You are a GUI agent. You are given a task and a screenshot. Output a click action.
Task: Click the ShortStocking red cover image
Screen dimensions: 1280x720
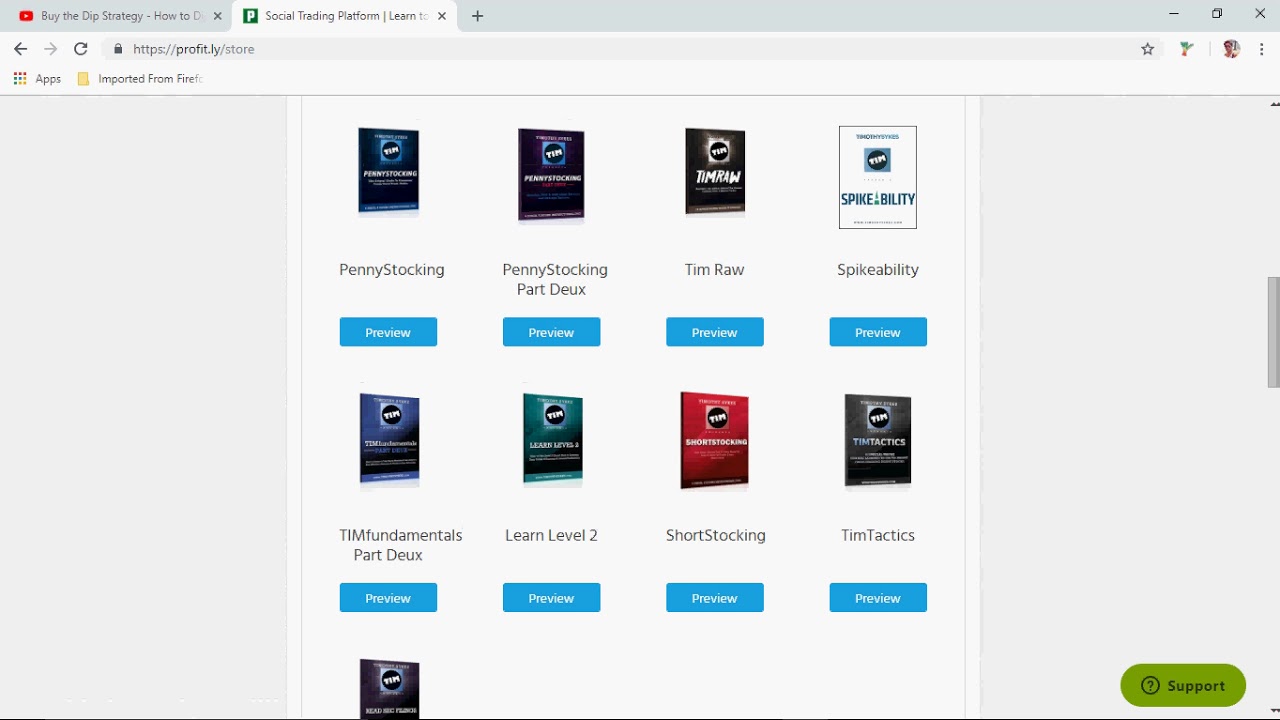tap(714, 441)
